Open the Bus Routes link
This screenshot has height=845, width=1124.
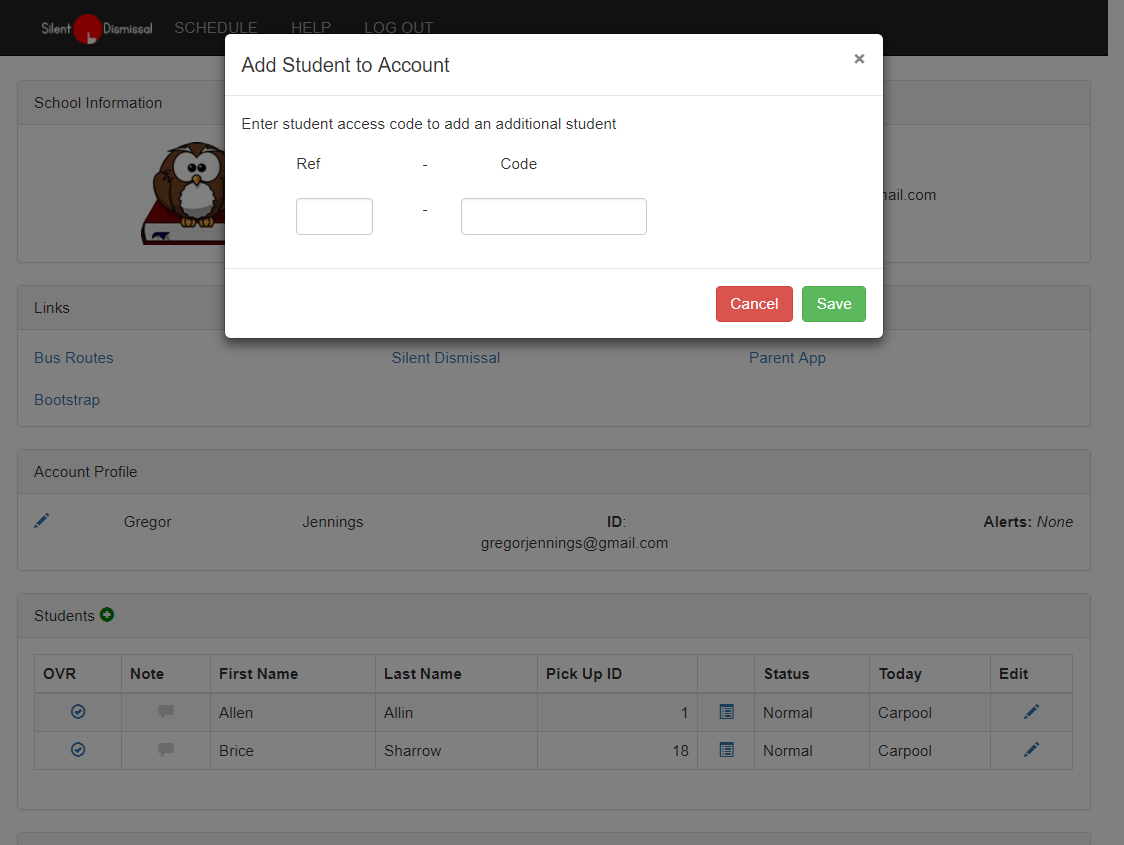click(x=74, y=358)
